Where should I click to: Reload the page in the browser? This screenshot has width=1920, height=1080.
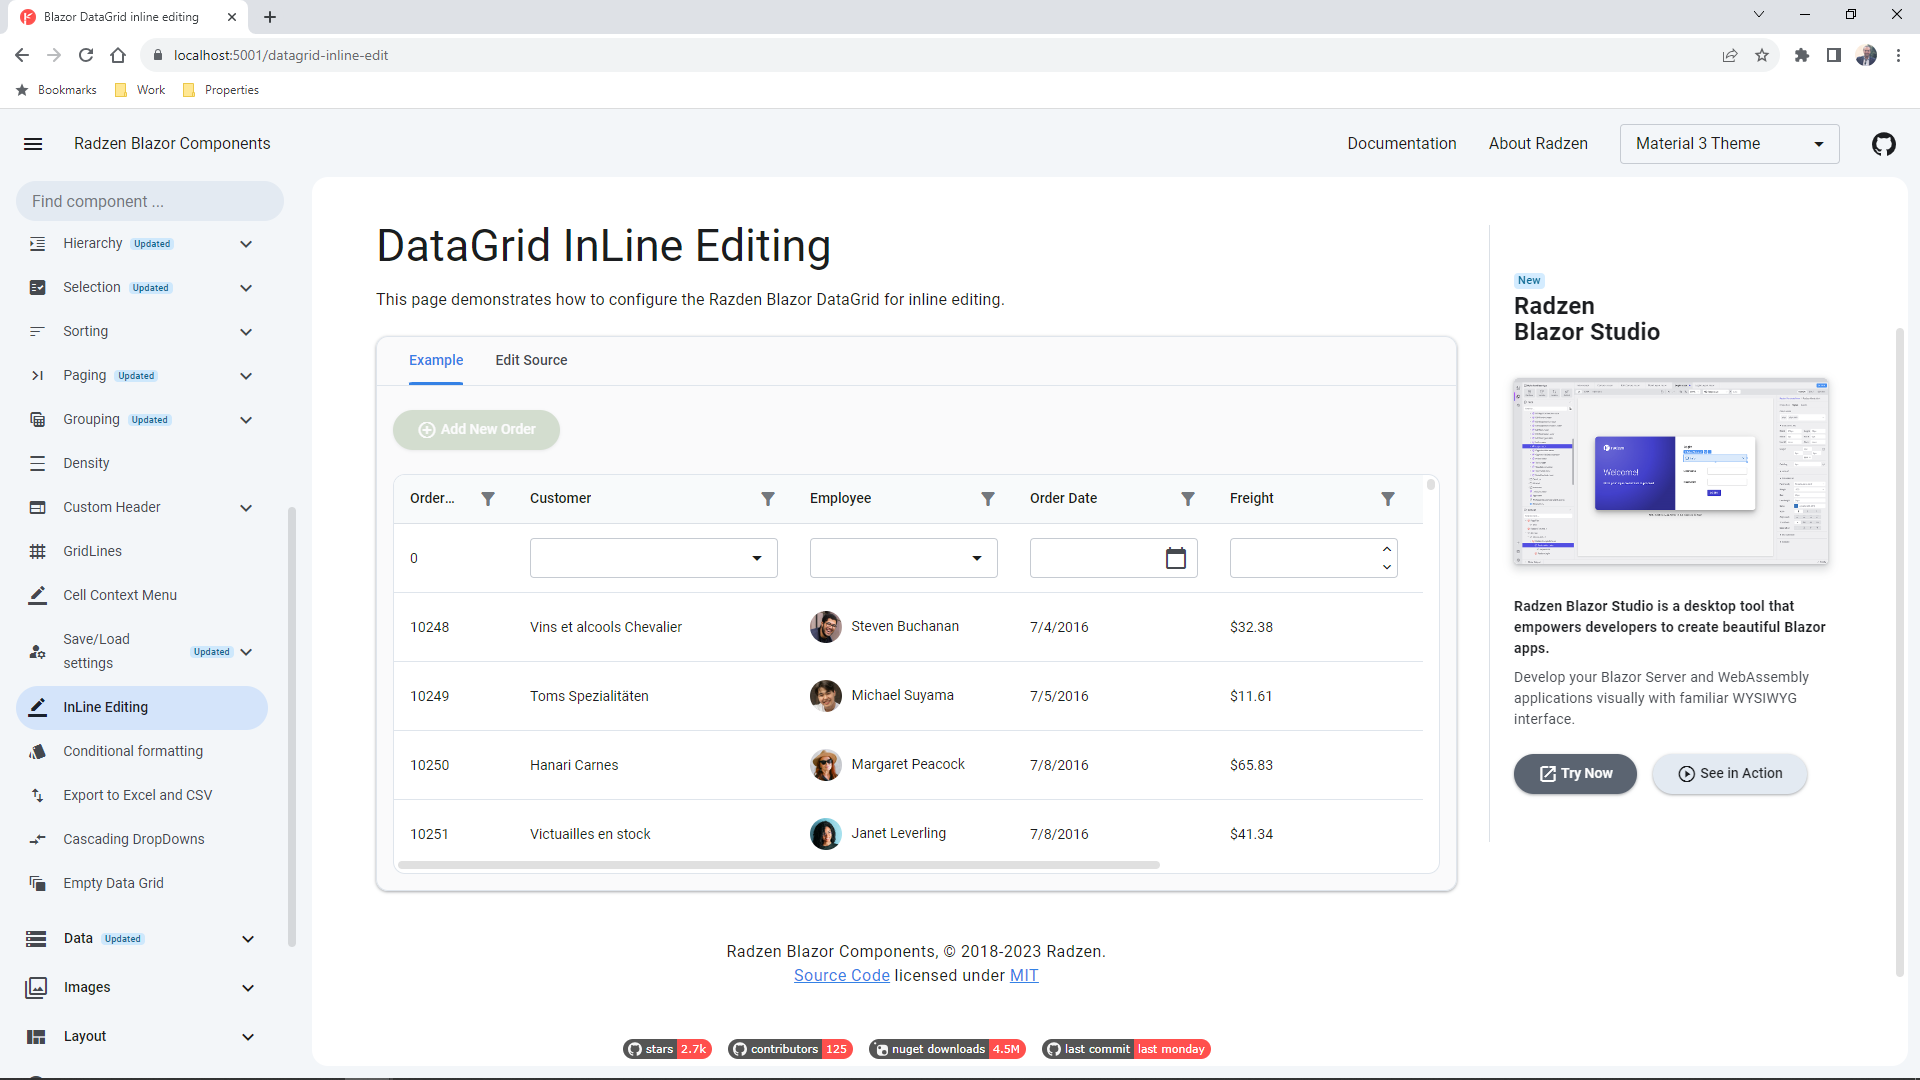(86, 56)
